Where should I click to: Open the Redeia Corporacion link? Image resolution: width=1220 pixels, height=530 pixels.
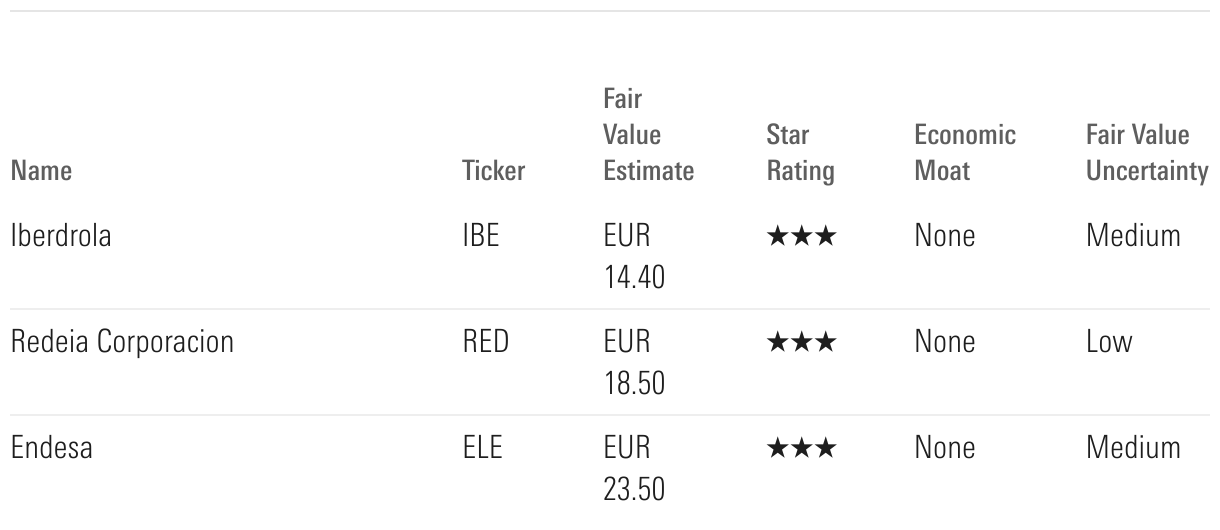click(x=122, y=342)
